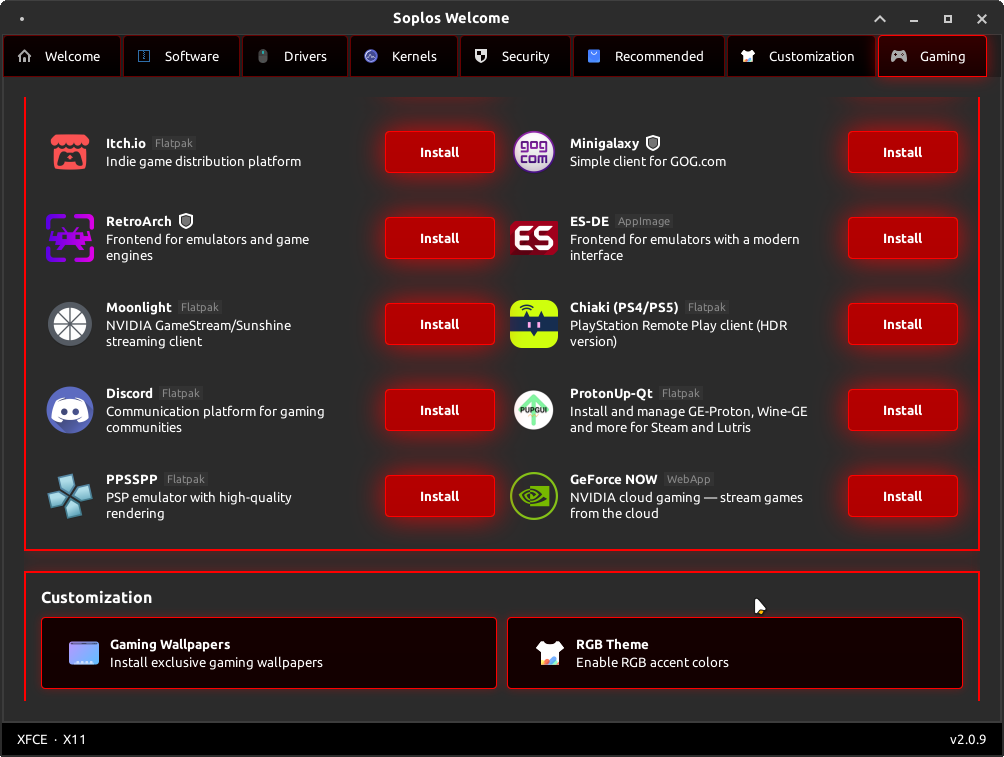This screenshot has height=757, width=1004.
Task: Click the shield icon on Security tab
Action: pyautogui.click(x=481, y=56)
